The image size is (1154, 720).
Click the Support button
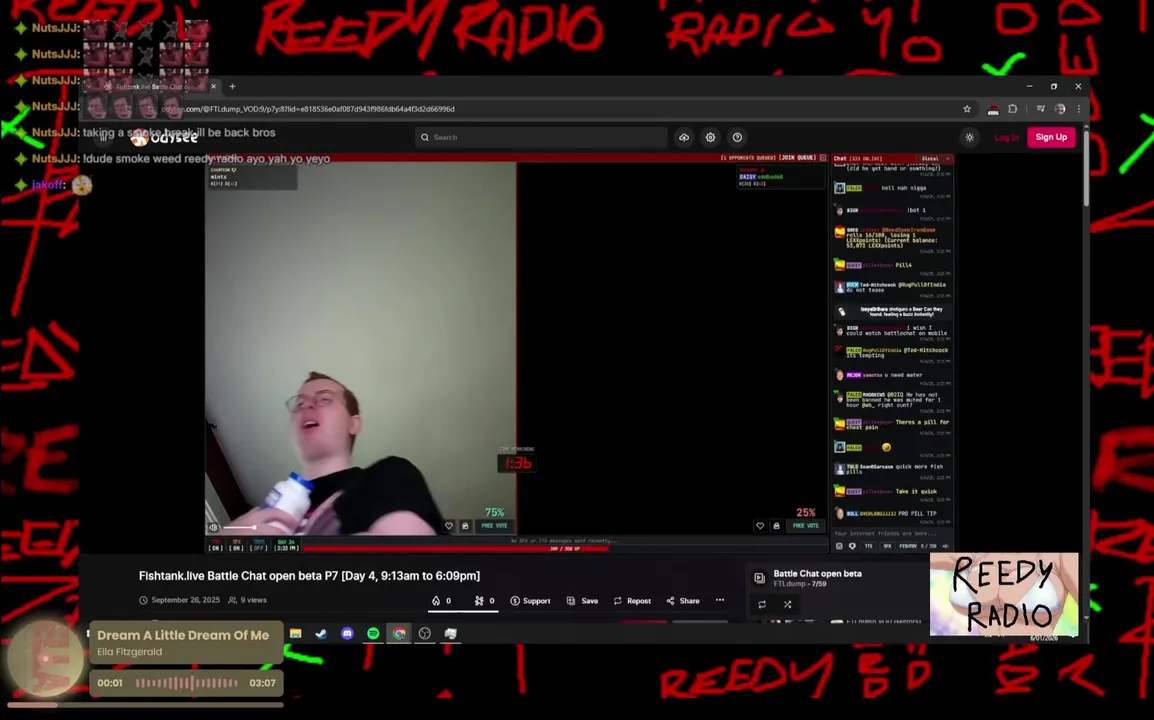530,601
